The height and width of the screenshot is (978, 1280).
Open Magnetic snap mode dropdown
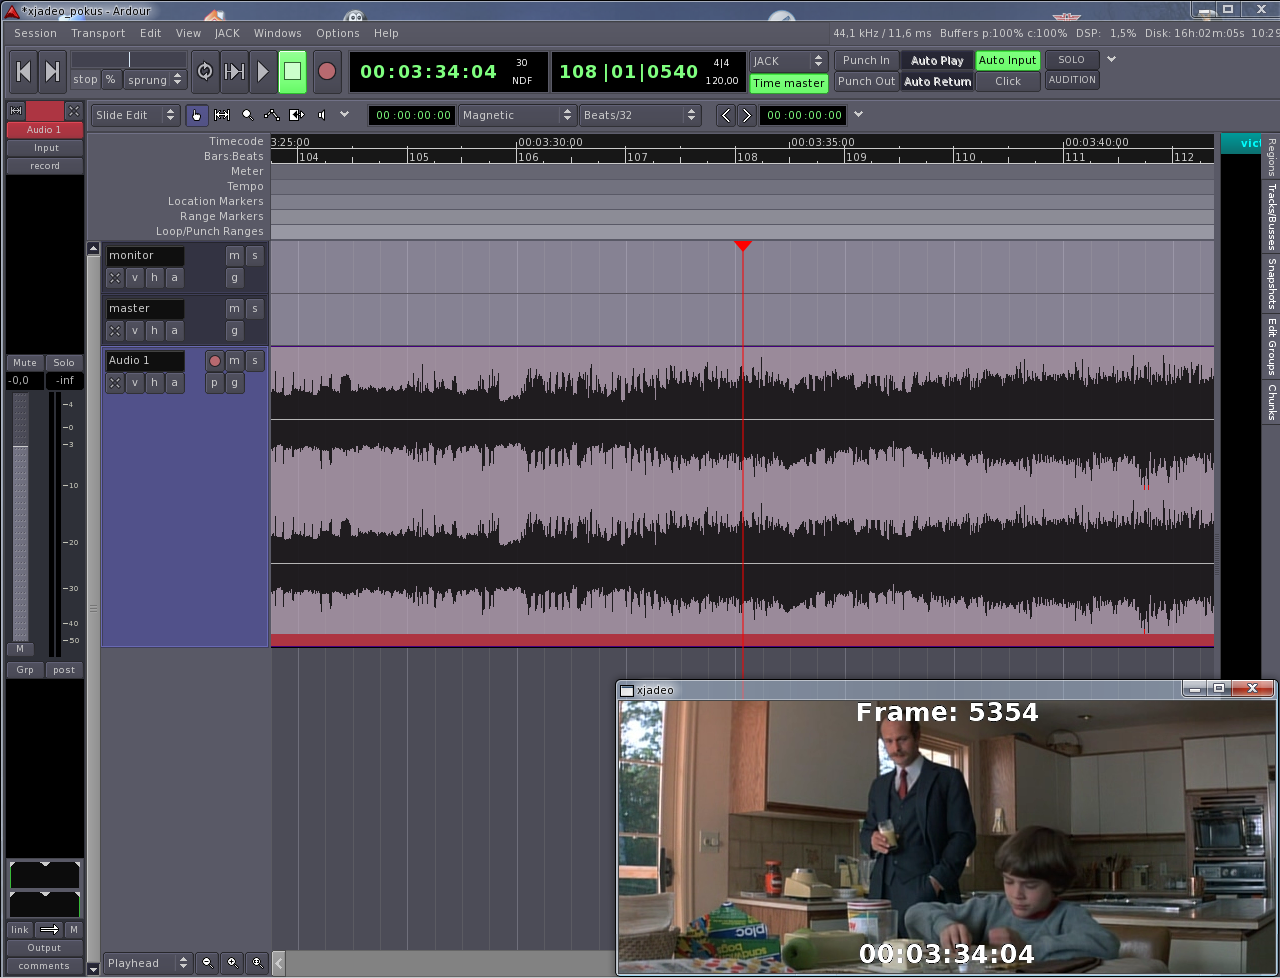pos(517,115)
